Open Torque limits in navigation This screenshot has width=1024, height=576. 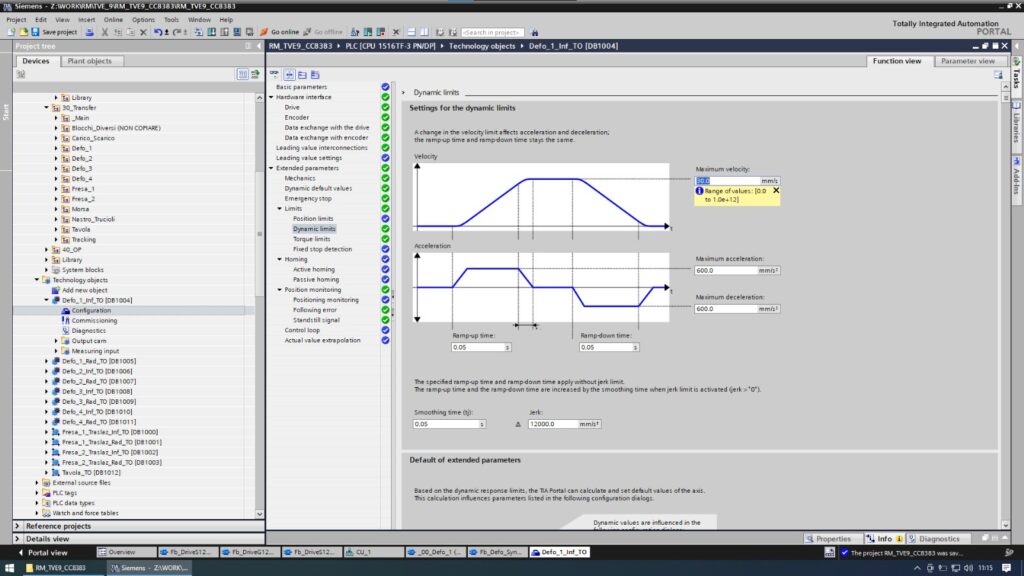coord(312,239)
